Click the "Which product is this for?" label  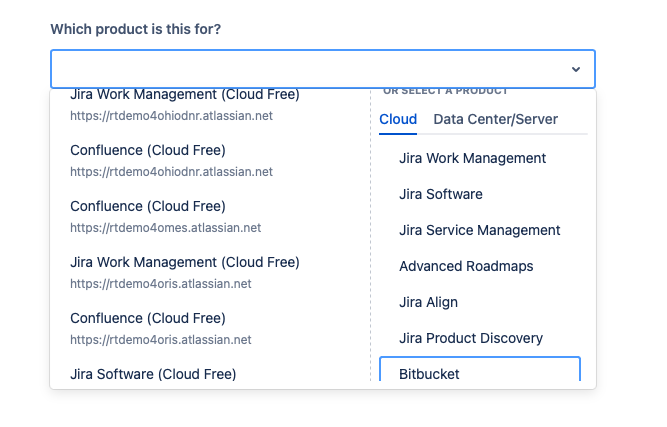tap(136, 28)
